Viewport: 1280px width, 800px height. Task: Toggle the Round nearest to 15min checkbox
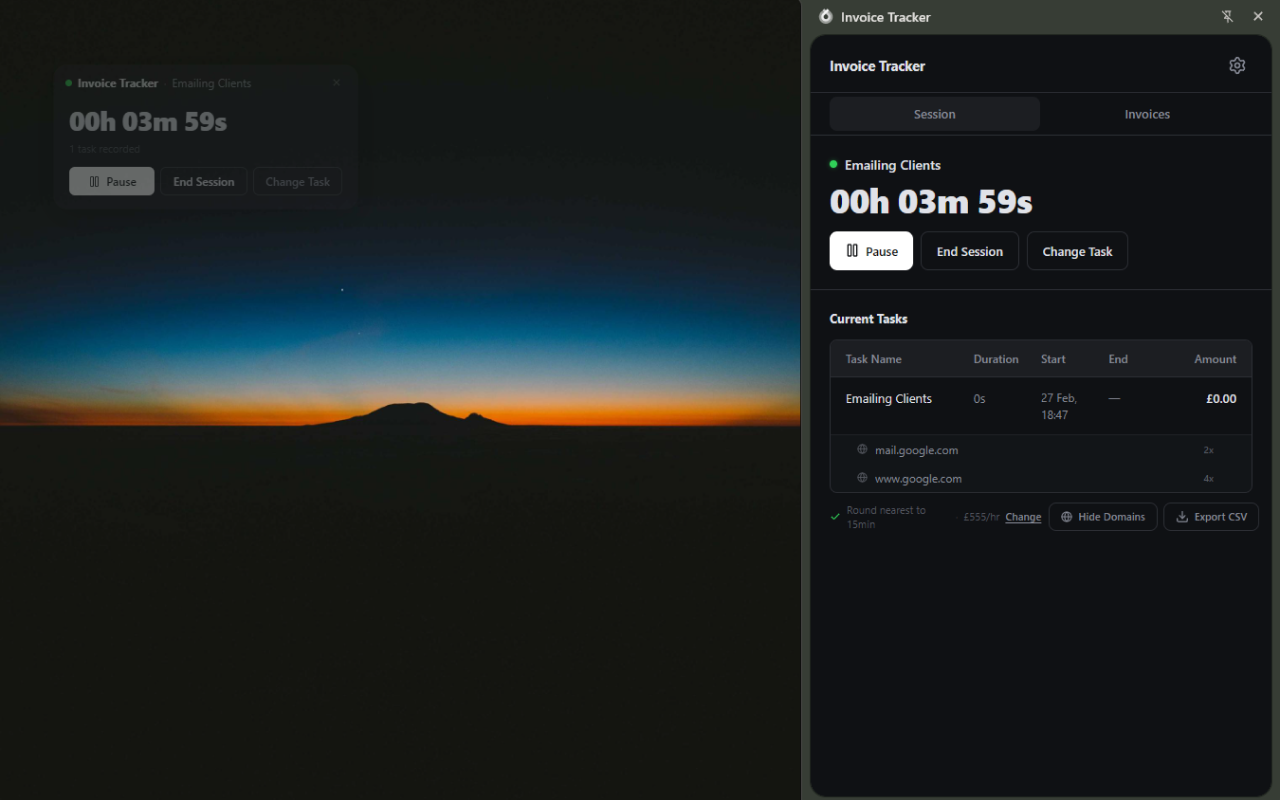(835, 516)
